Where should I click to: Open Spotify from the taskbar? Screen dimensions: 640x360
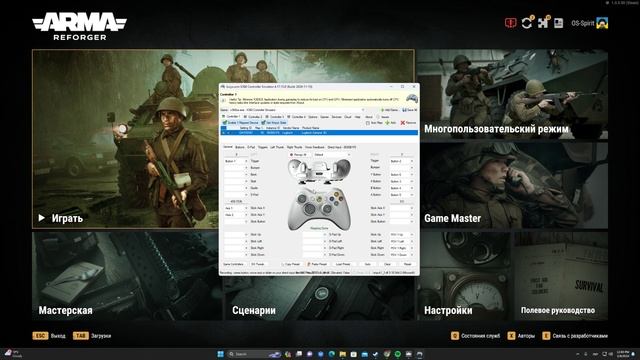tap(398, 354)
